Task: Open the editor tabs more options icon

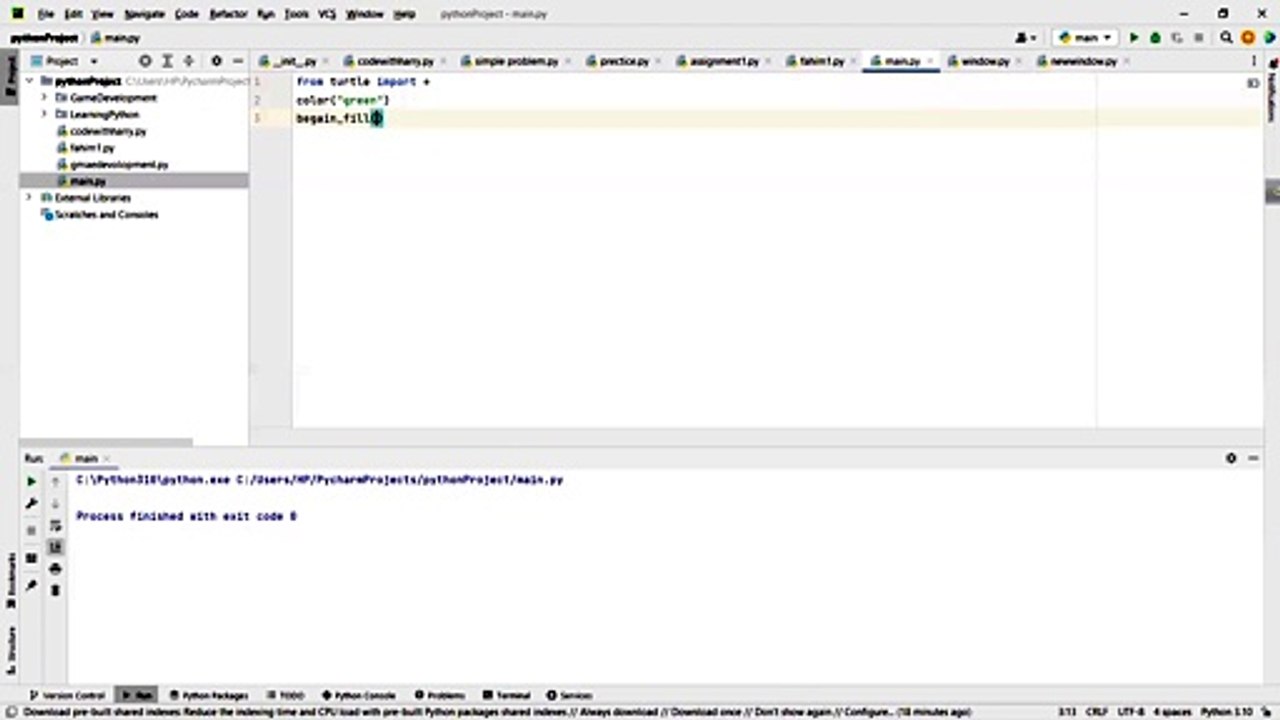Action: click(x=1253, y=62)
